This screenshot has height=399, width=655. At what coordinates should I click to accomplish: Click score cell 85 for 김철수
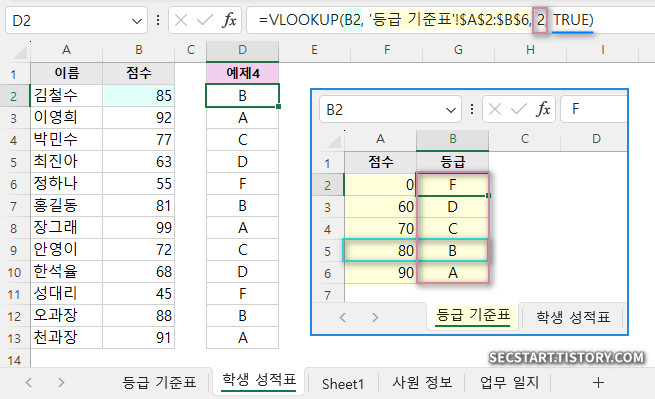click(139, 96)
